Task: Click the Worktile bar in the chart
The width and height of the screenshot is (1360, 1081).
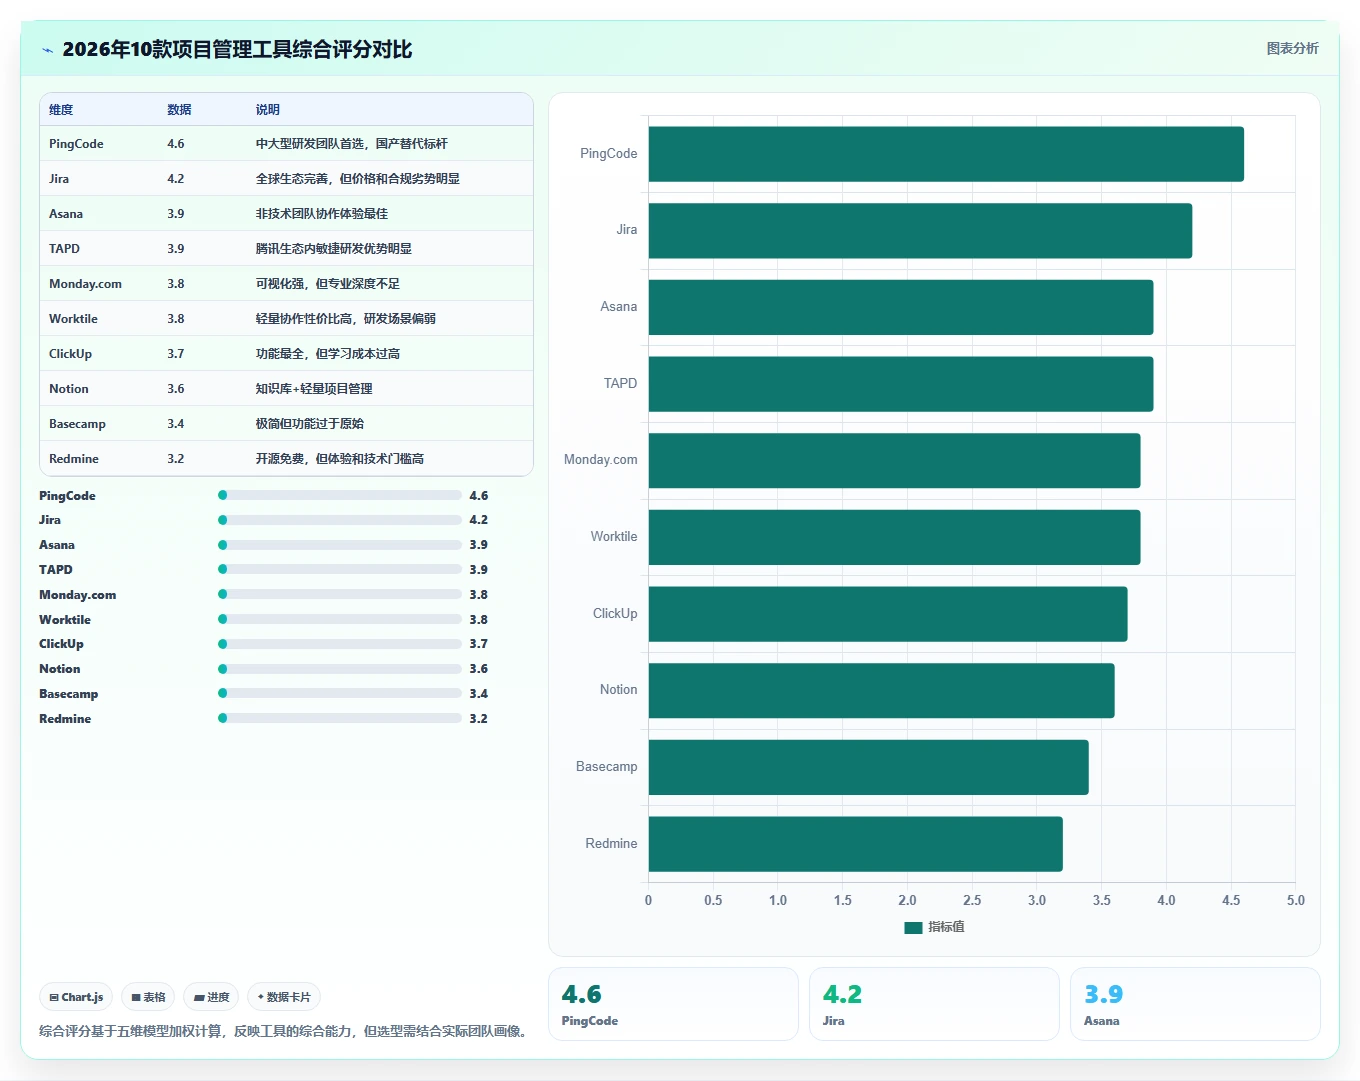Action: [x=894, y=537]
